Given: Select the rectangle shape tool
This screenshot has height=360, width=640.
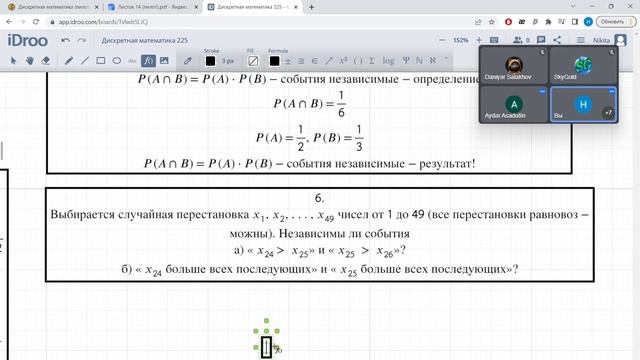Looking at the screenshot, I should (101, 61).
